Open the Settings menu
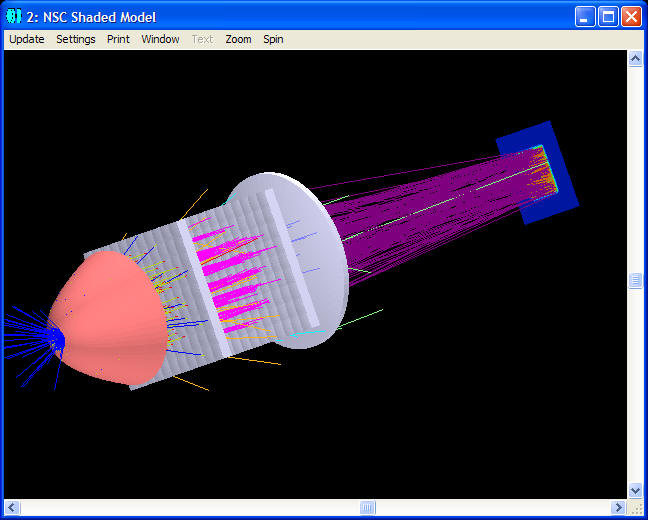 [76, 39]
